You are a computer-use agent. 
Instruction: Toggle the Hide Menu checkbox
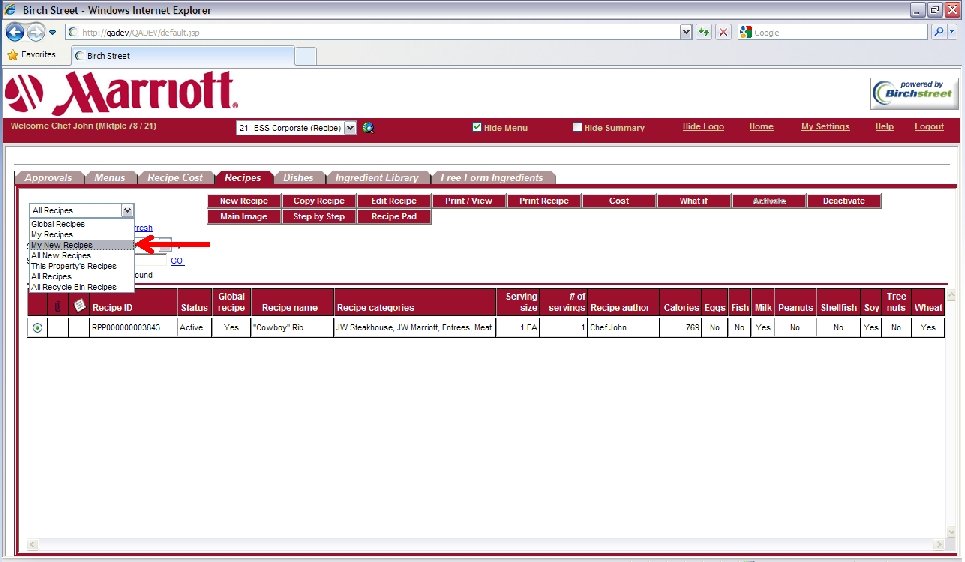point(476,127)
